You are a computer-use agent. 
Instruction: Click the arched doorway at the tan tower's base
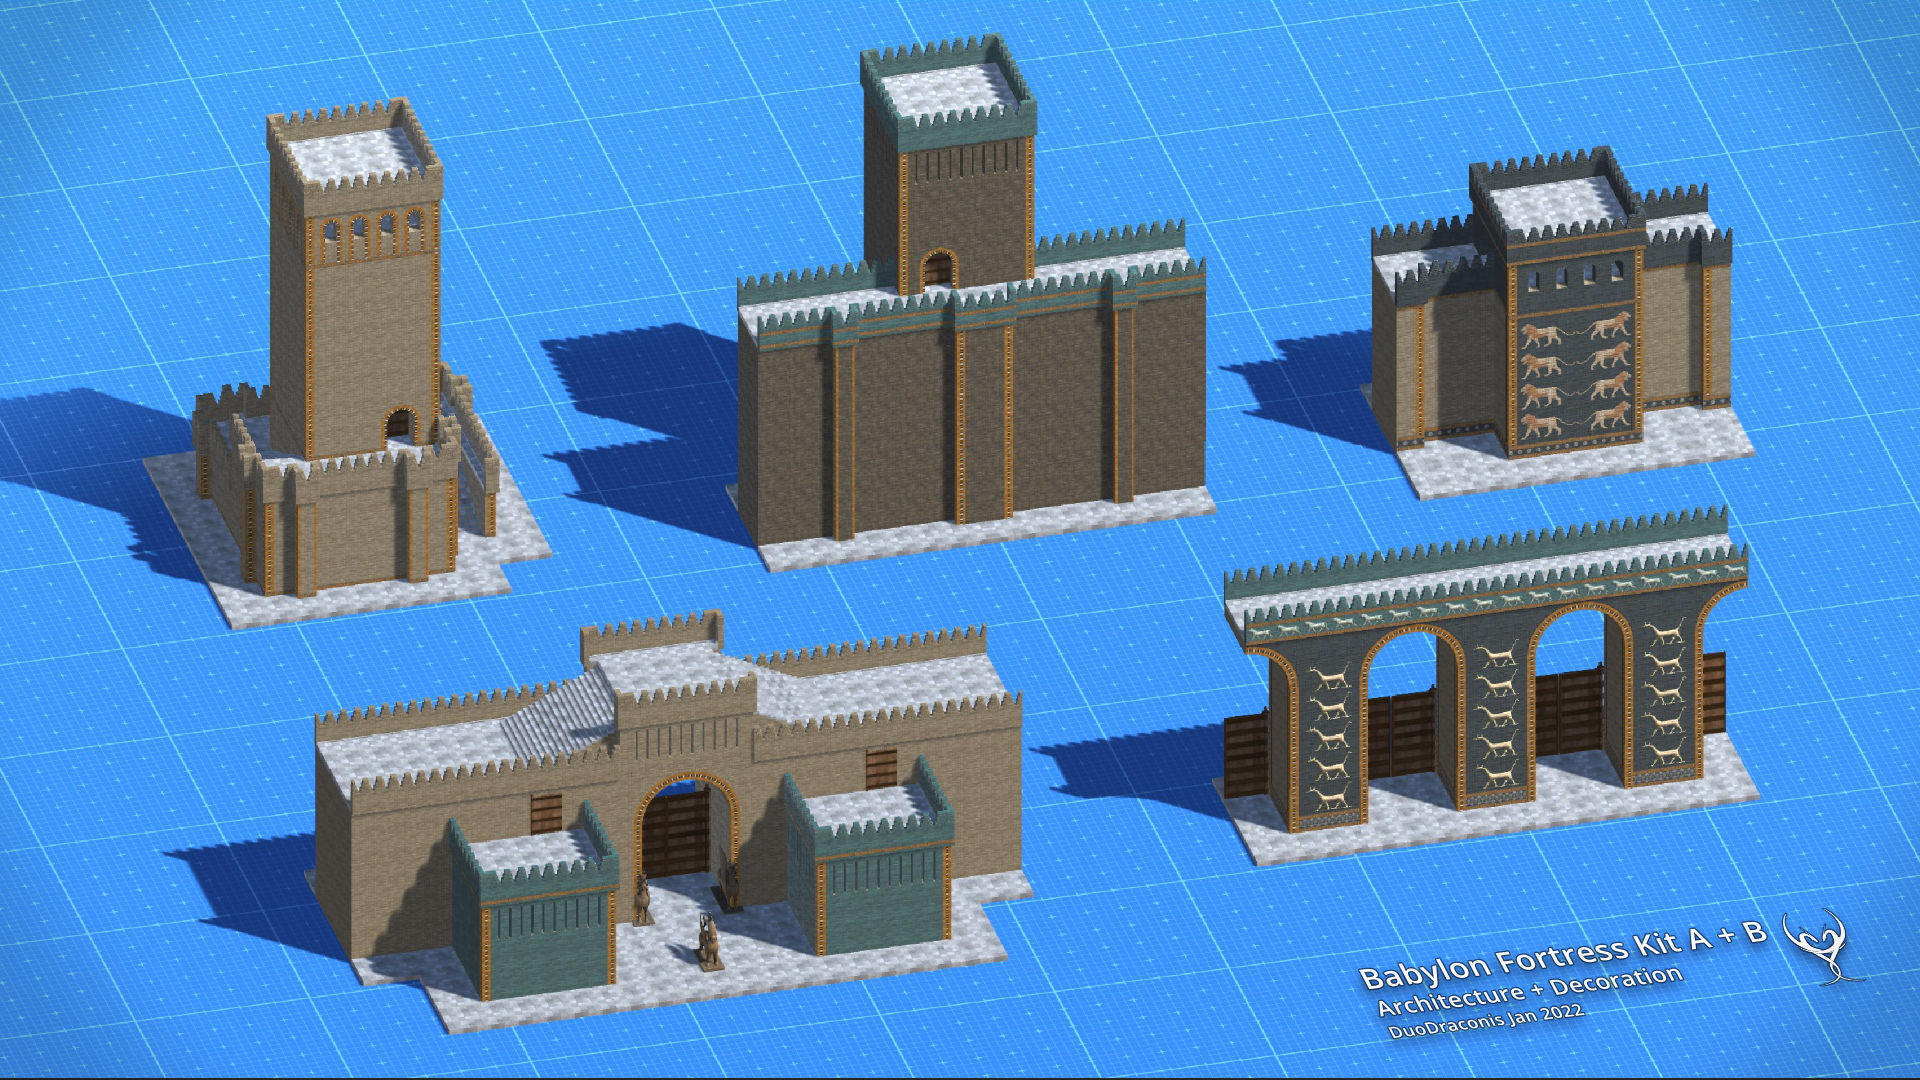point(398,425)
